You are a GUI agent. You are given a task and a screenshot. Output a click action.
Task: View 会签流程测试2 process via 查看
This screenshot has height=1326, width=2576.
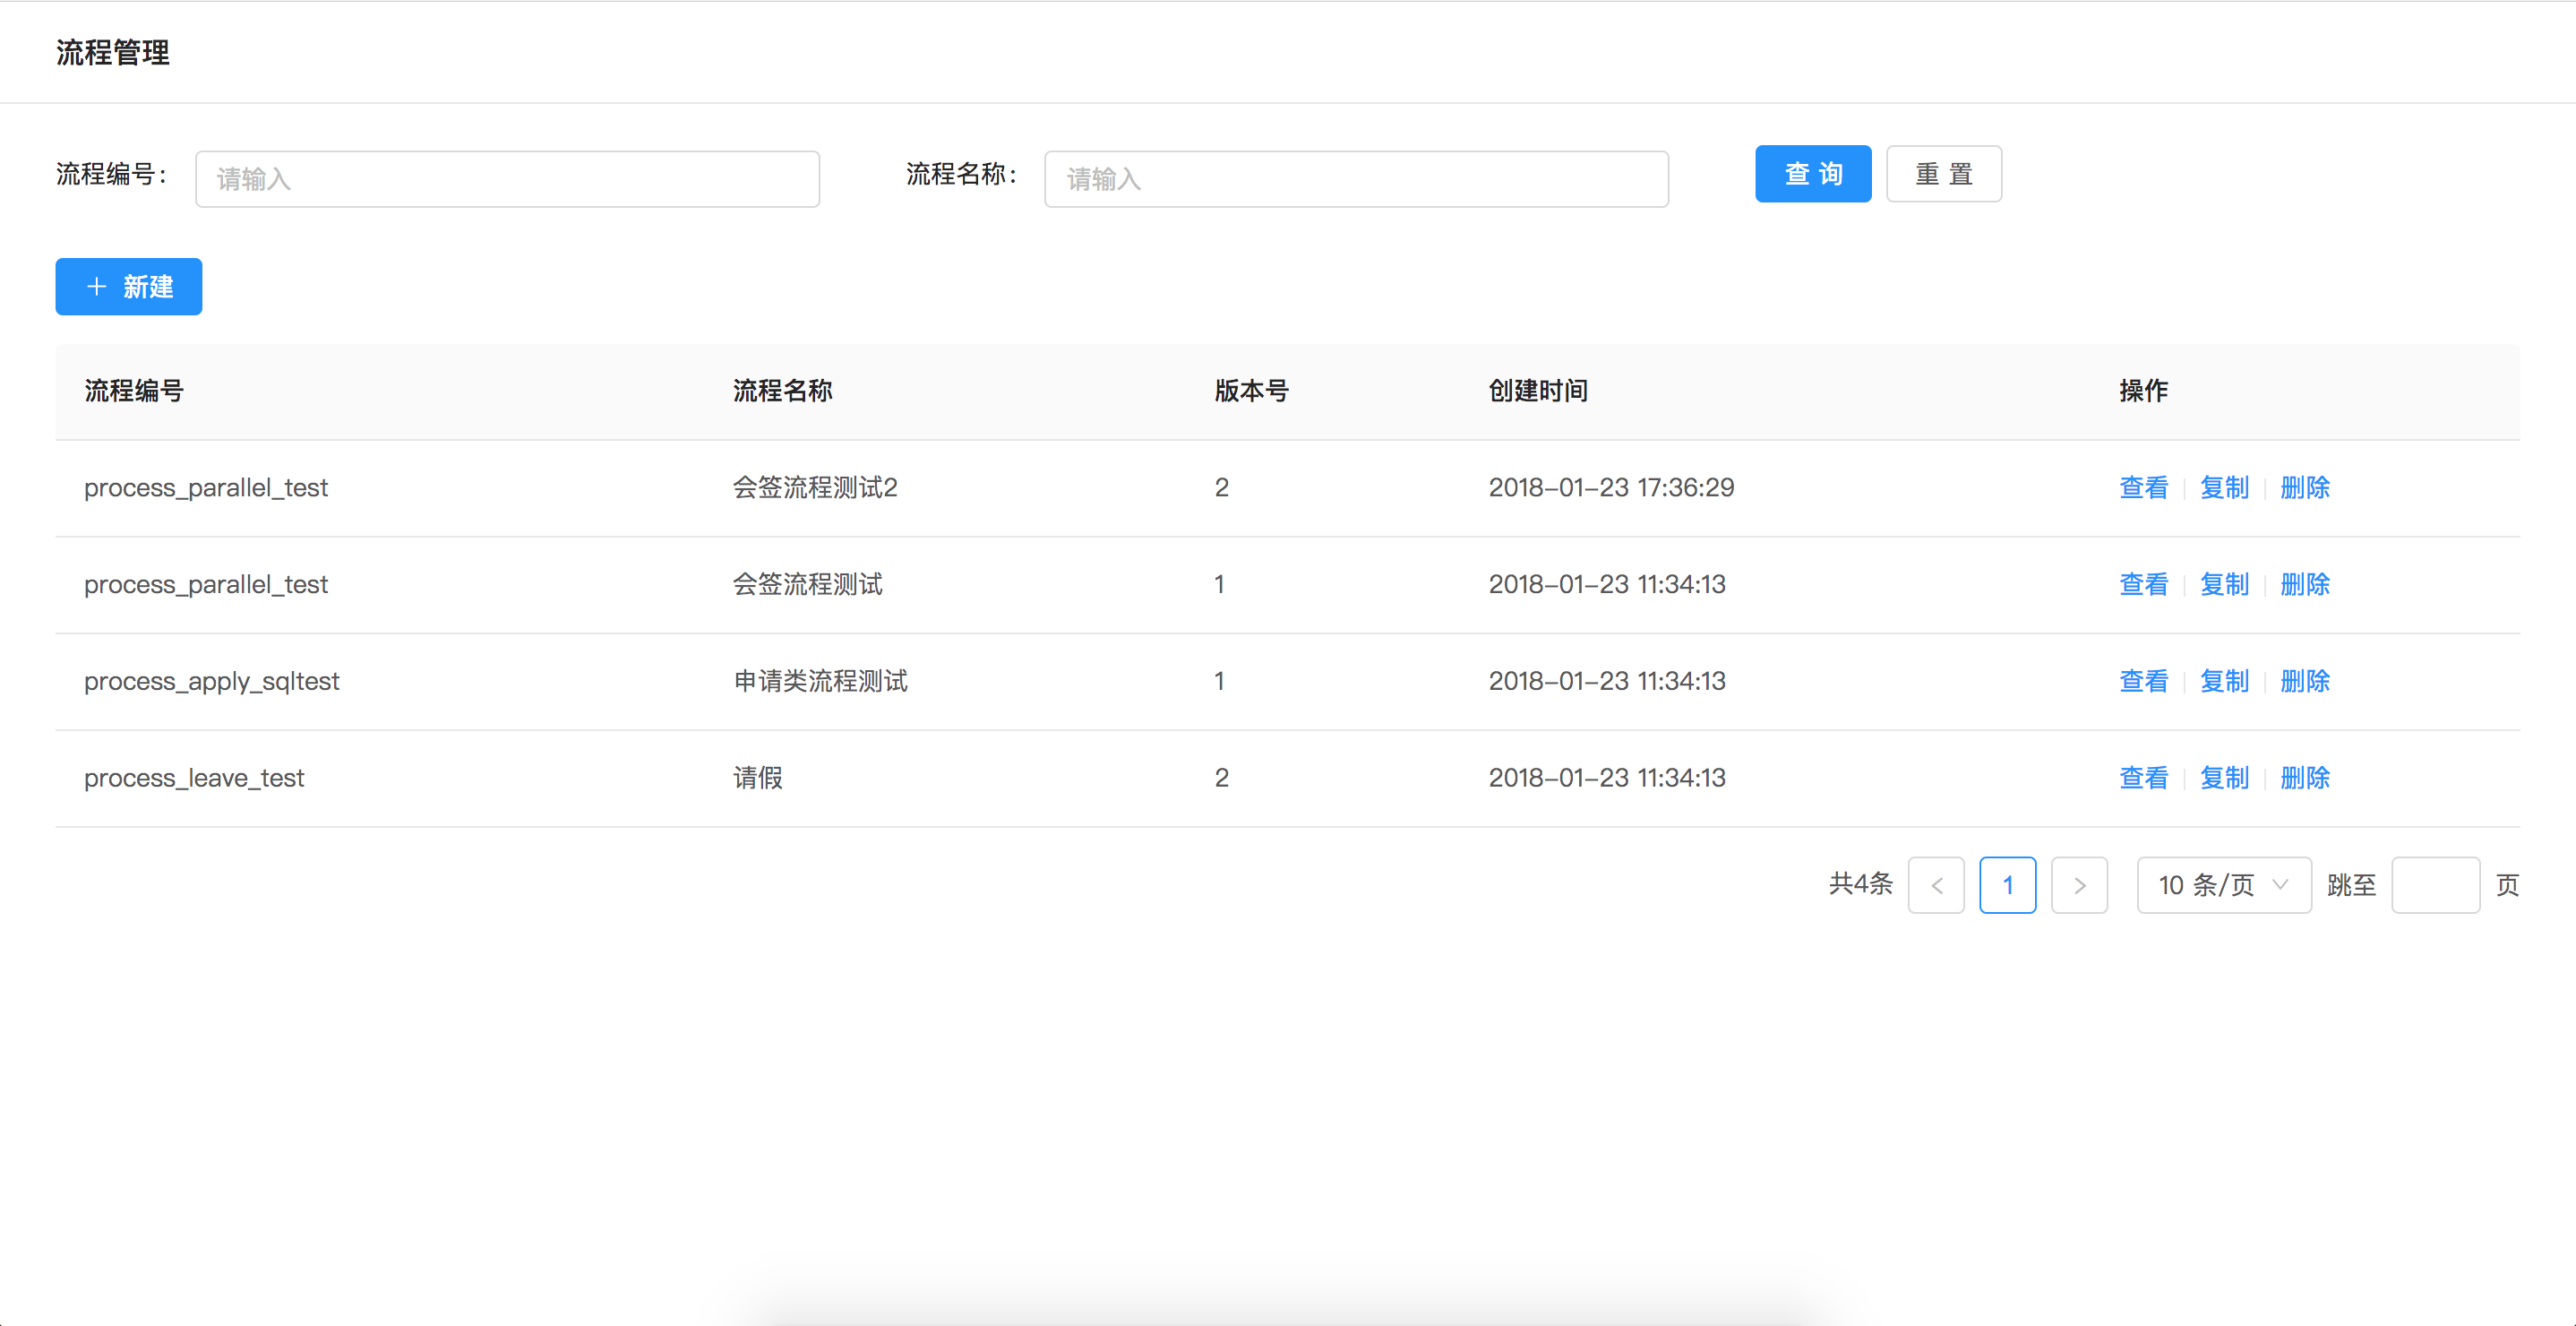tap(2143, 488)
